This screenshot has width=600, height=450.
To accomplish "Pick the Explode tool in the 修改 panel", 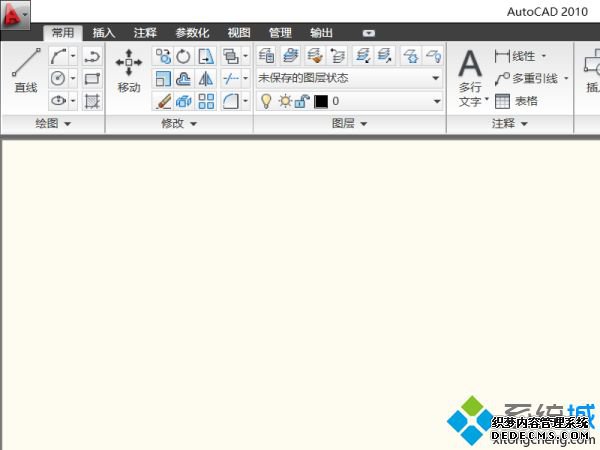I will [x=184, y=101].
